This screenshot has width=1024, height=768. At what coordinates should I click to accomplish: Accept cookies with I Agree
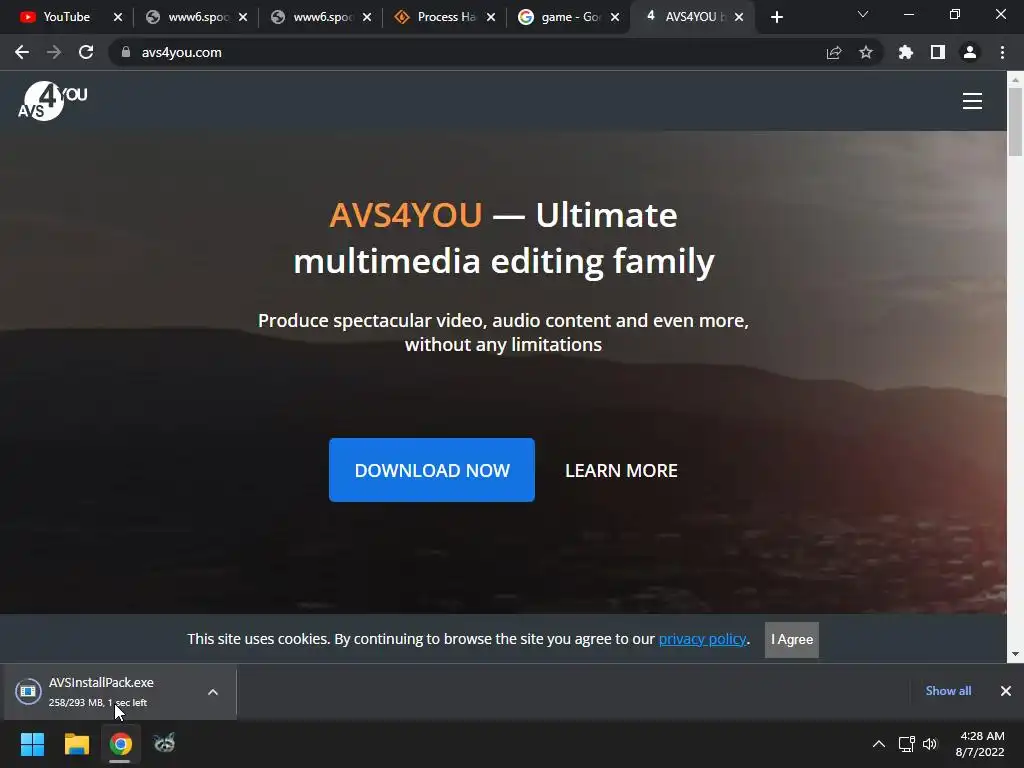click(x=792, y=639)
